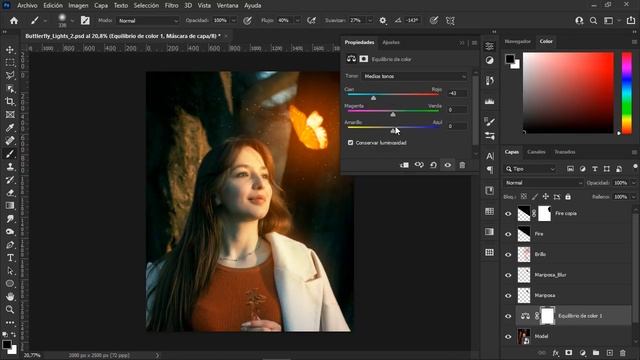Screen dimensions: 640x360
Task: Select the Mariposa layer thumbnail
Action: 524,296
